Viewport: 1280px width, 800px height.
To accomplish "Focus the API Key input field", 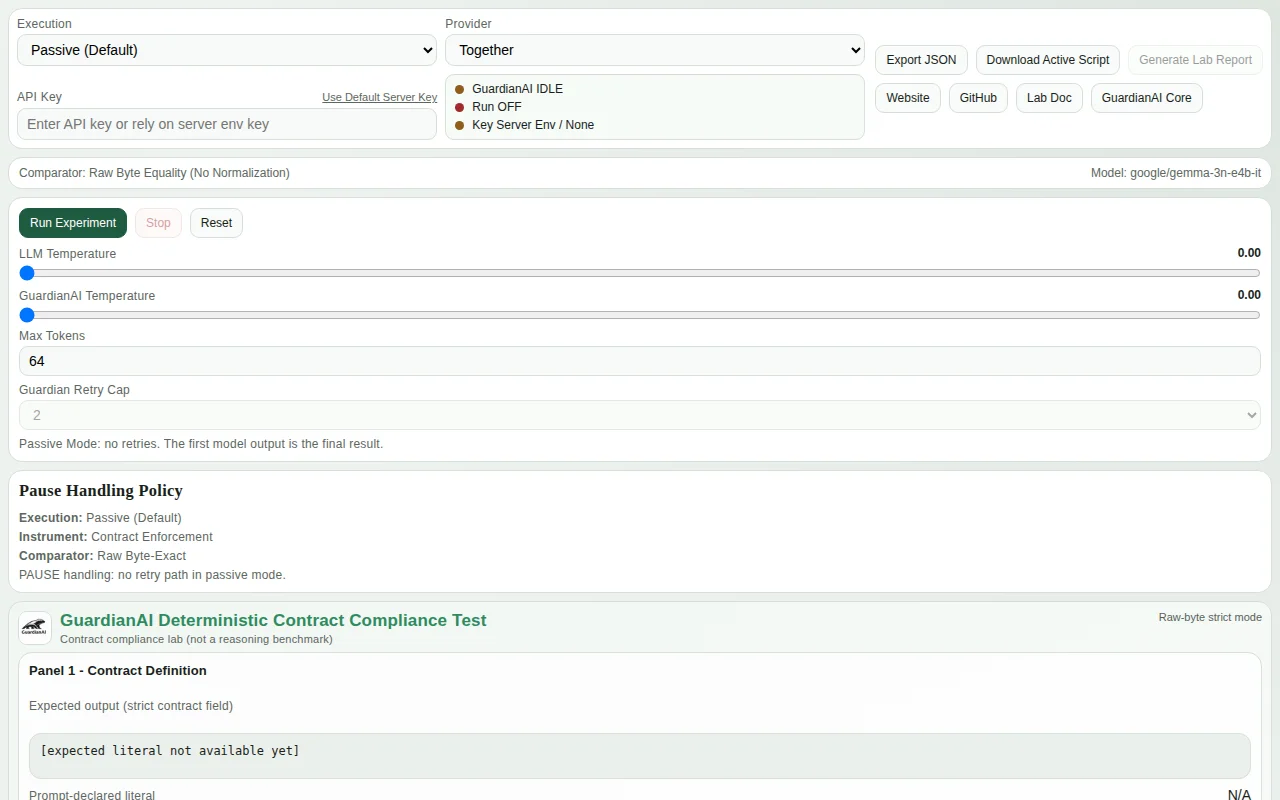I will tap(227, 124).
